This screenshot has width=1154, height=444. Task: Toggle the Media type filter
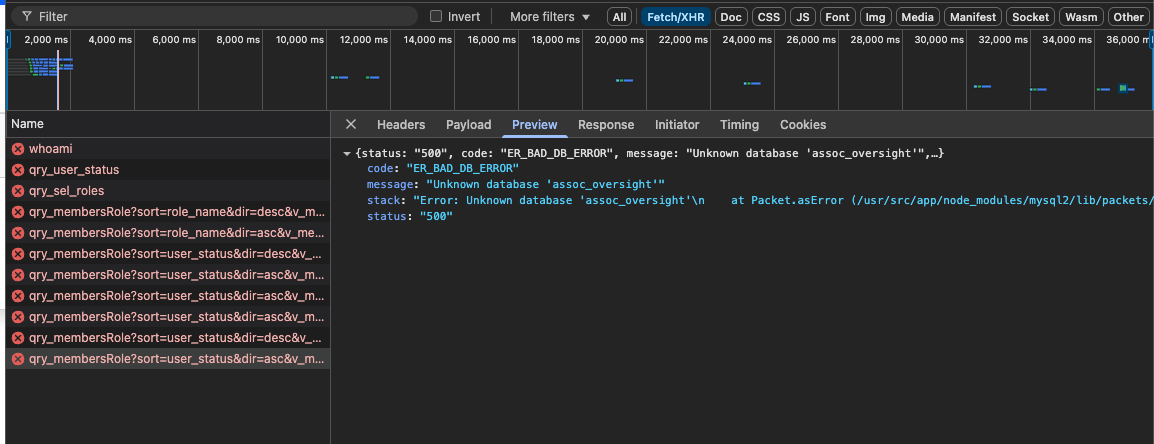[x=918, y=17]
